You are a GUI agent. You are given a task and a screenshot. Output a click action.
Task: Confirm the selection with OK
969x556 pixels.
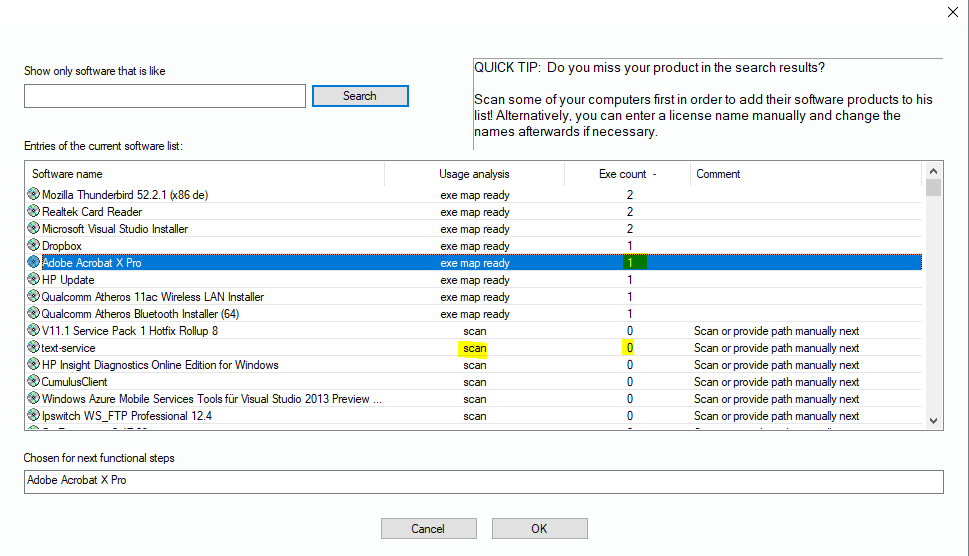tap(539, 529)
